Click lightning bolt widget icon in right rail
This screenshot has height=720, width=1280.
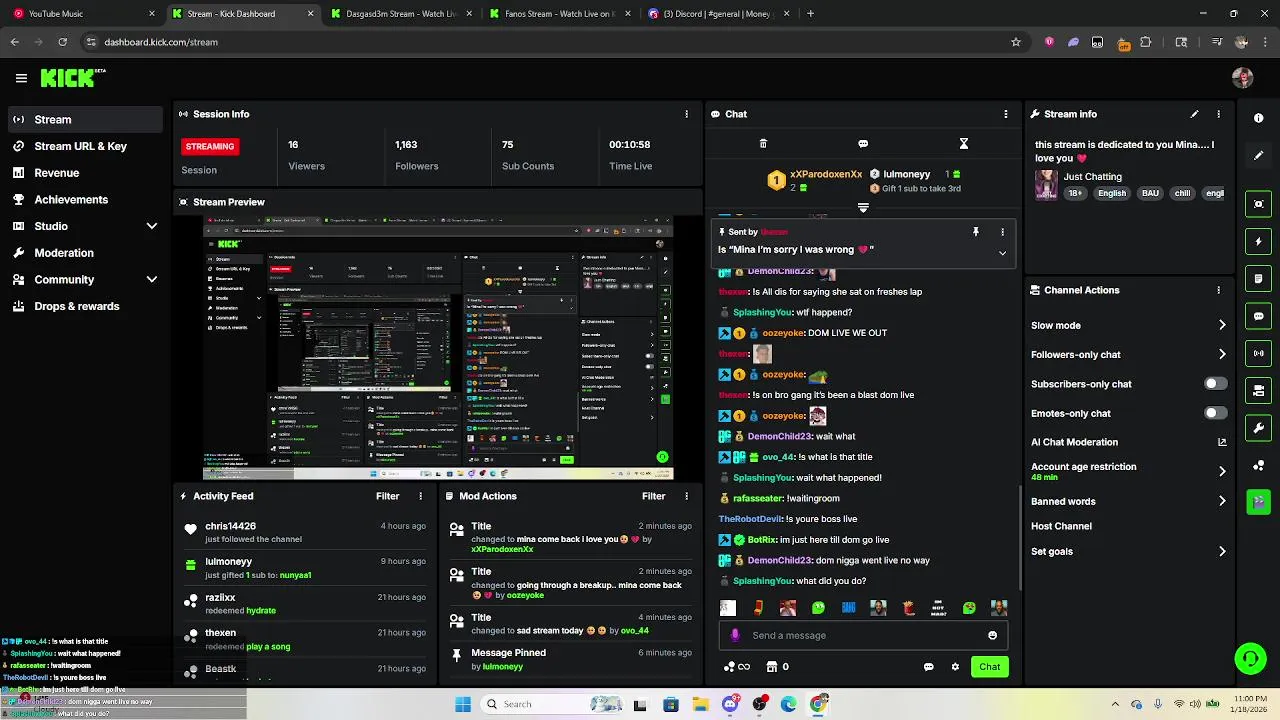click(x=1258, y=241)
